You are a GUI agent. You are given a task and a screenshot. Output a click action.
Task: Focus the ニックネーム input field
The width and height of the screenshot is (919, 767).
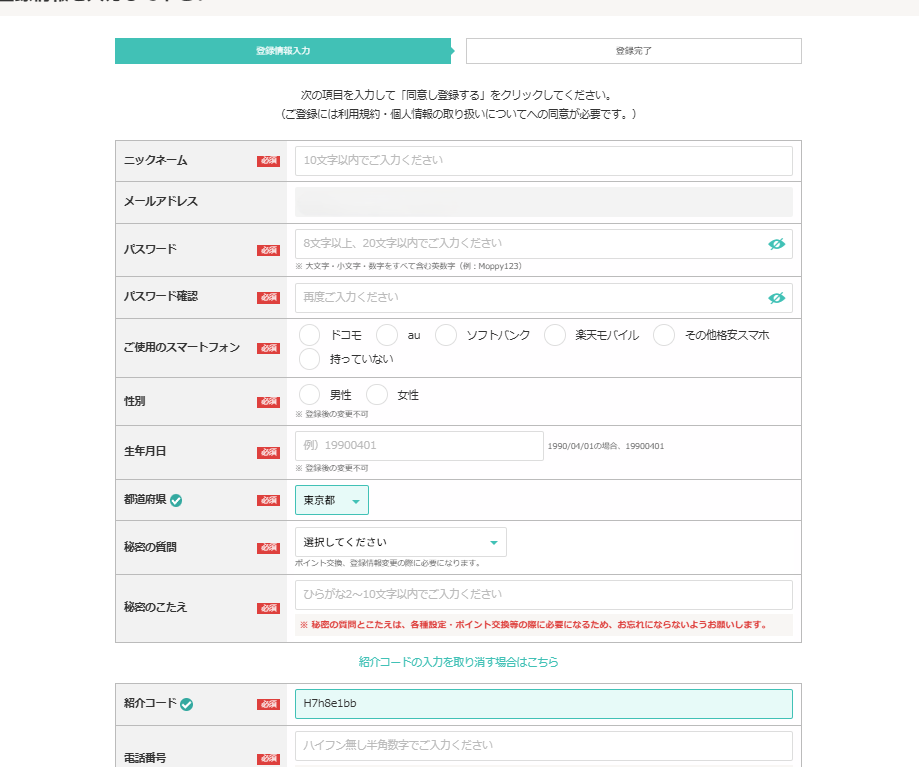point(544,161)
